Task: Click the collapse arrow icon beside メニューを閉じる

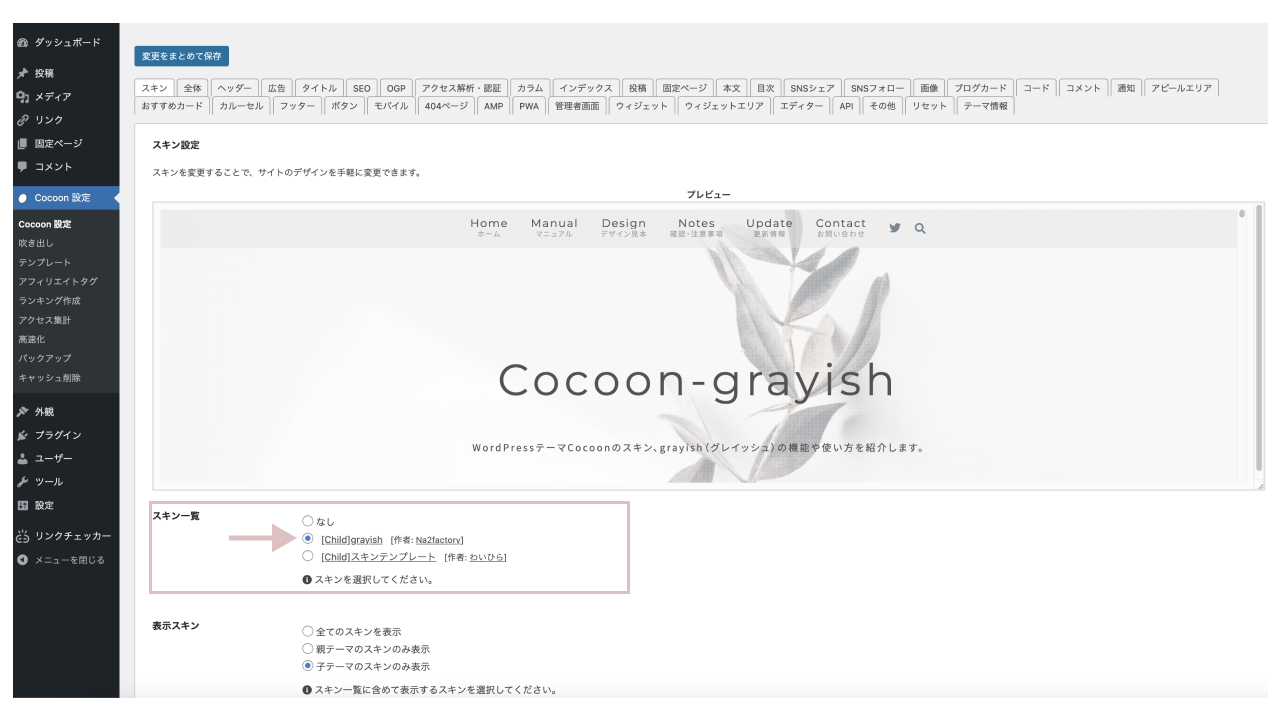Action: [x=23, y=560]
